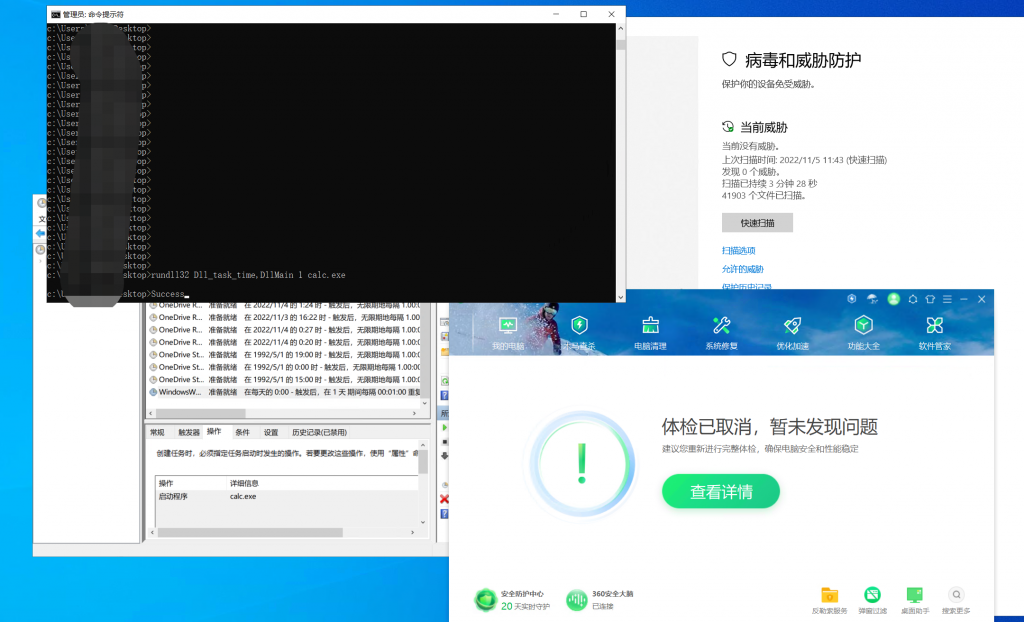The image size is (1024, 622).
Task: Click the 病毒和威胁防护 heading
Action: pos(803,61)
